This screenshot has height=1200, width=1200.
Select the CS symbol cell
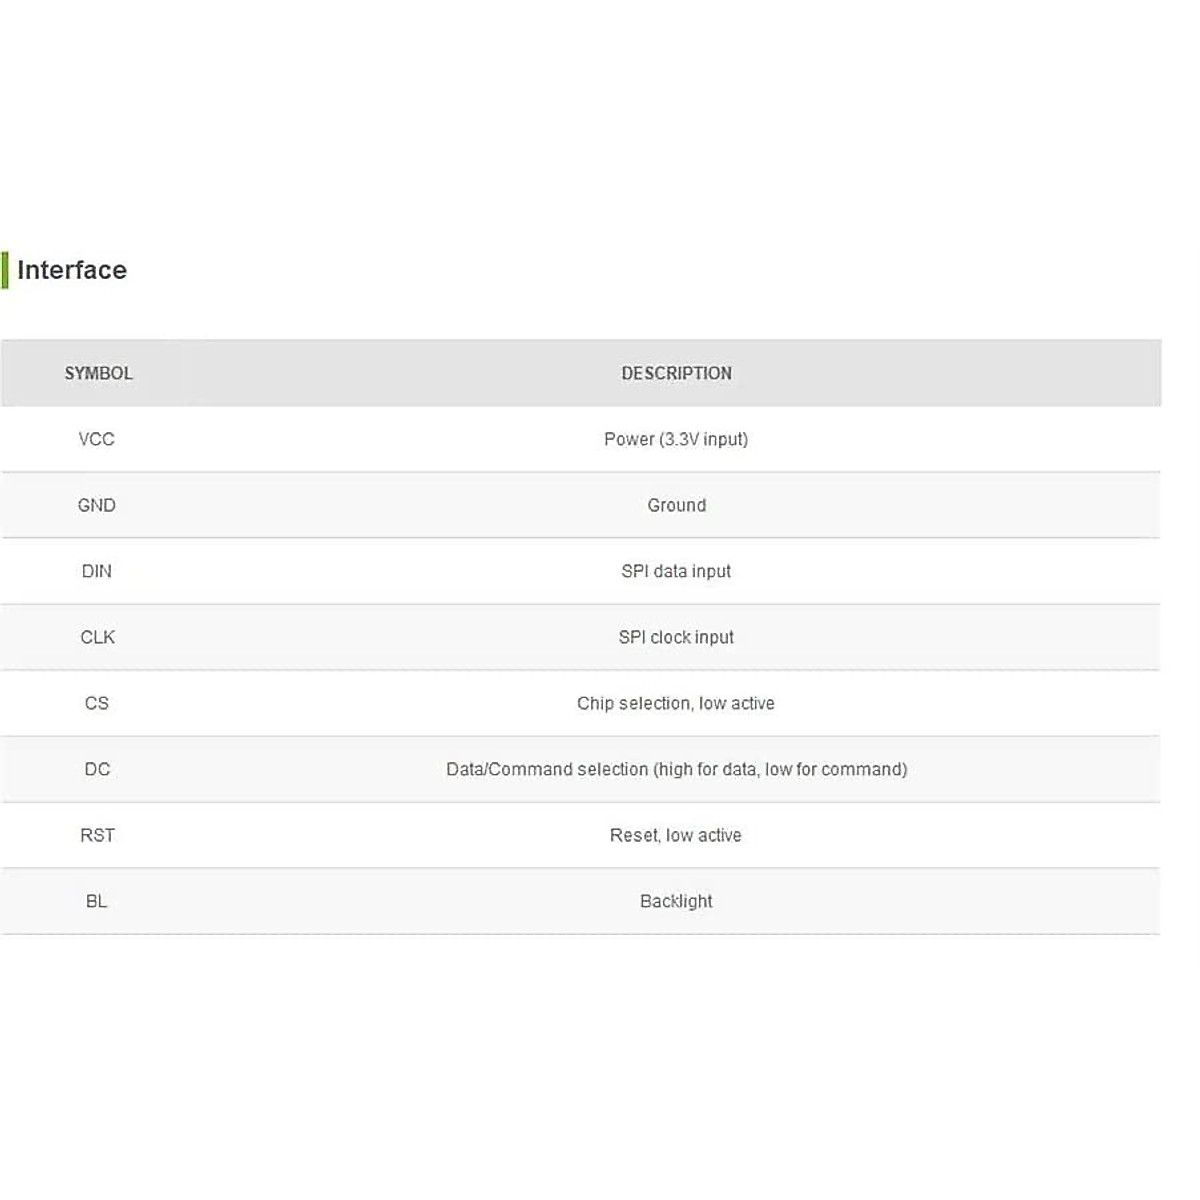point(97,703)
